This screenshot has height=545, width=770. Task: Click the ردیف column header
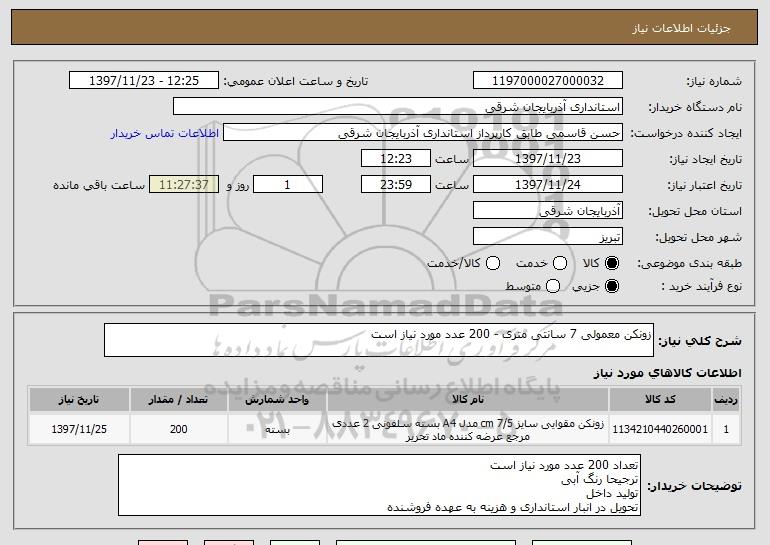pos(726,400)
